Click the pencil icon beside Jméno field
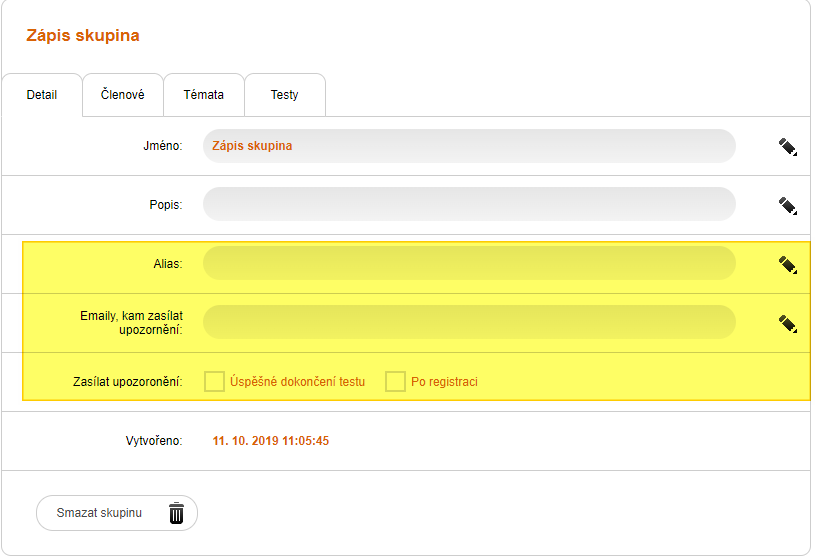 (x=788, y=147)
